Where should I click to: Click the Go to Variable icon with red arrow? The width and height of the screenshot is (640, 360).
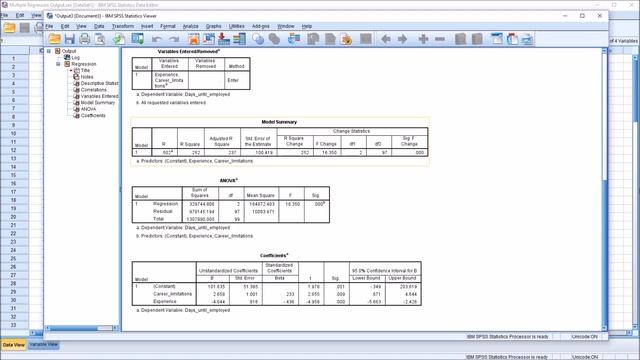(224, 39)
